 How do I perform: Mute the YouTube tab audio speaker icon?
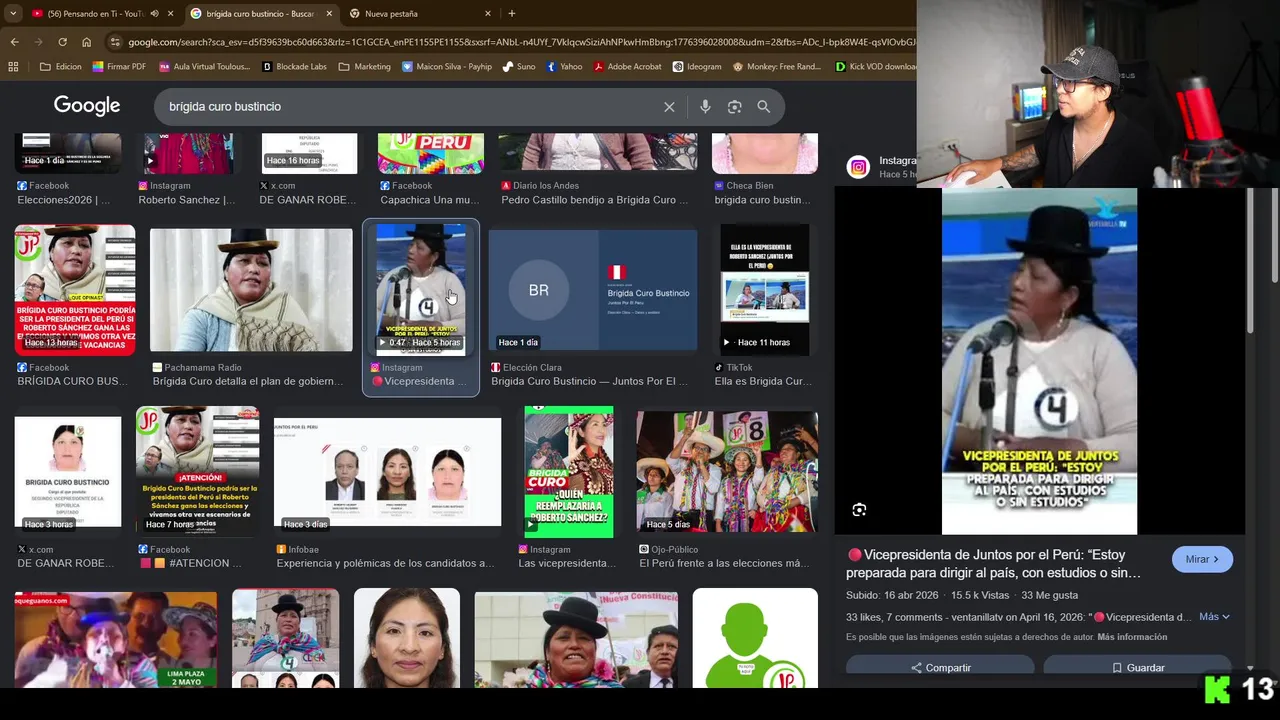[x=154, y=13]
